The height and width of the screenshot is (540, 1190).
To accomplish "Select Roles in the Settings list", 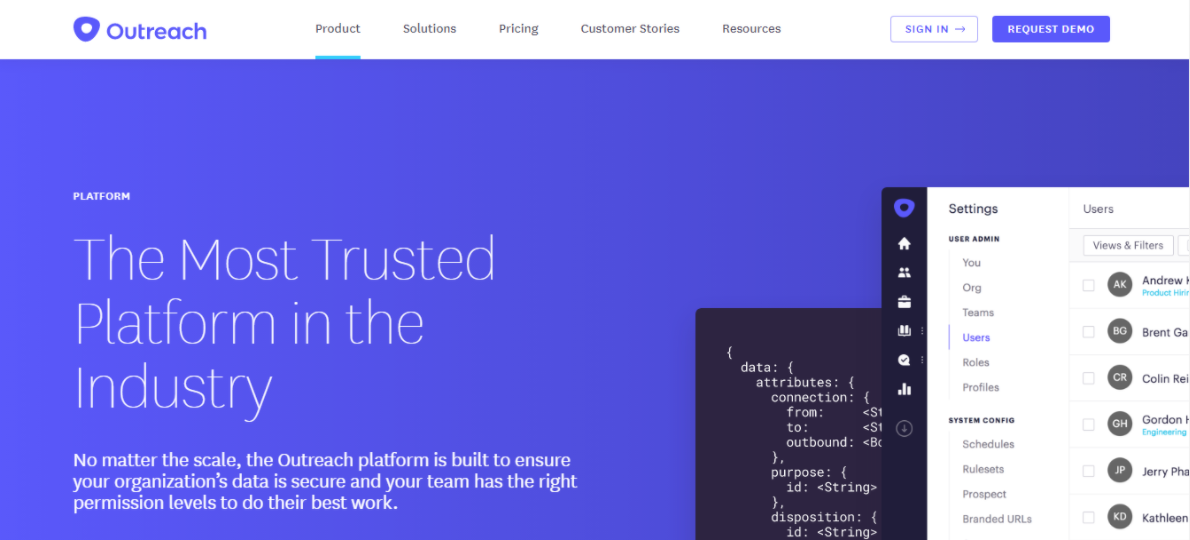I will 976,363.
